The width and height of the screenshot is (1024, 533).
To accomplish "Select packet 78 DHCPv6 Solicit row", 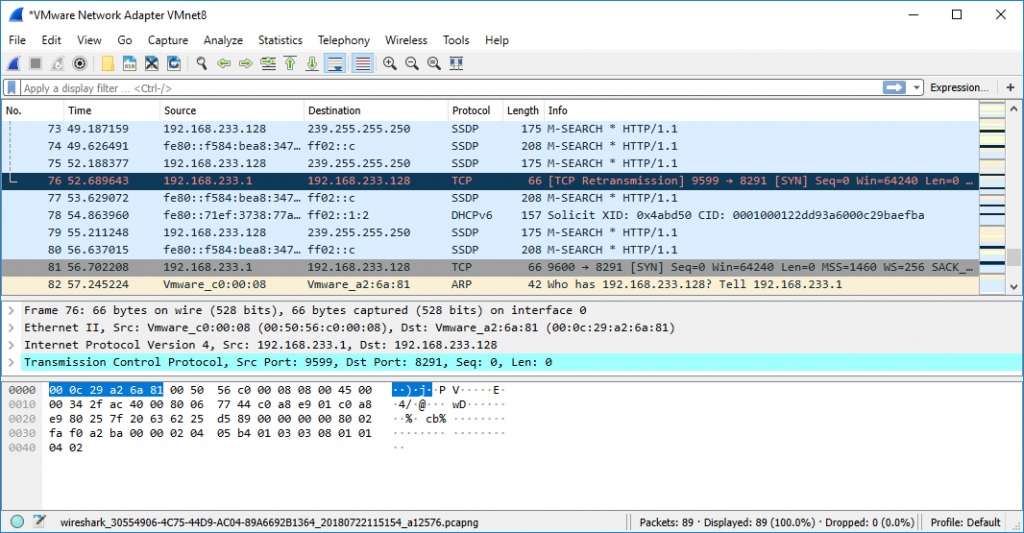I will click(x=490, y=215).
